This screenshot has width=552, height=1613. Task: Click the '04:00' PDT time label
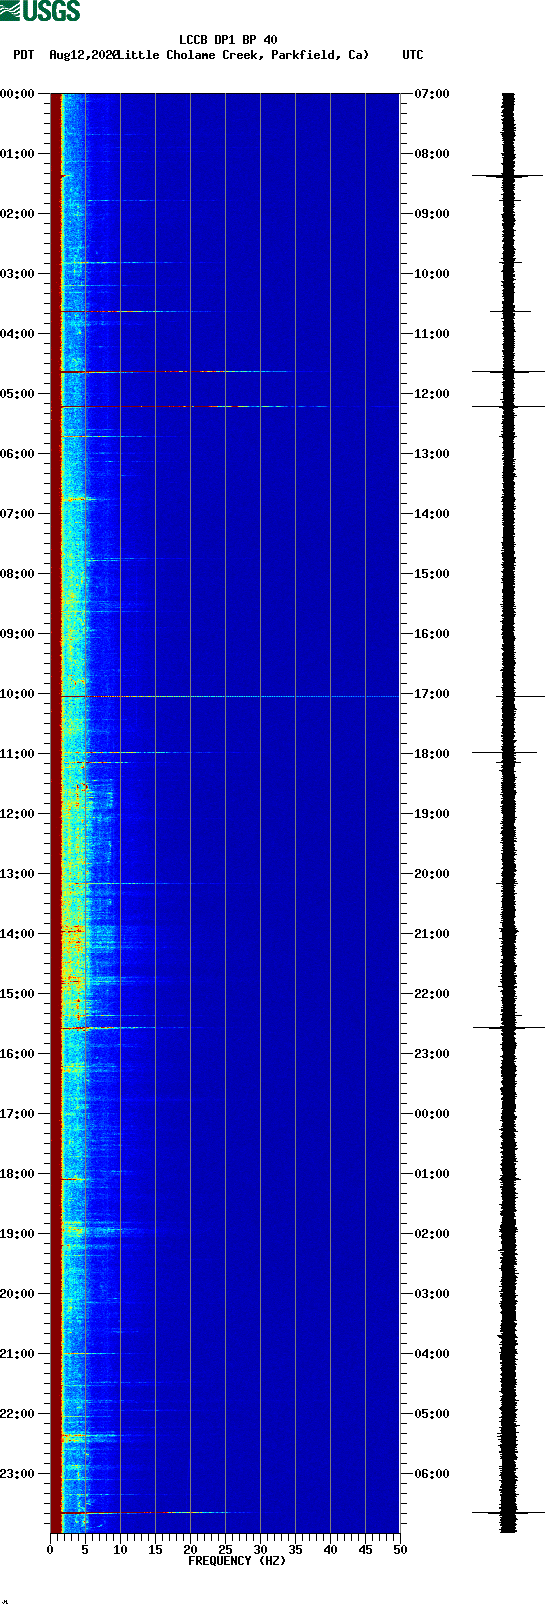18,334
